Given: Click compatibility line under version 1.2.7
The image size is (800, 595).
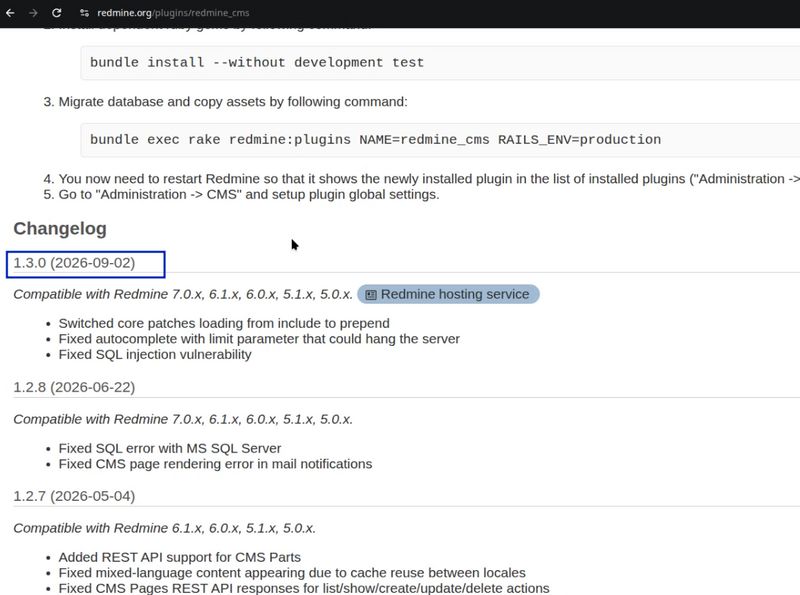Looking at the screenshot, I should tap(164, 528).
